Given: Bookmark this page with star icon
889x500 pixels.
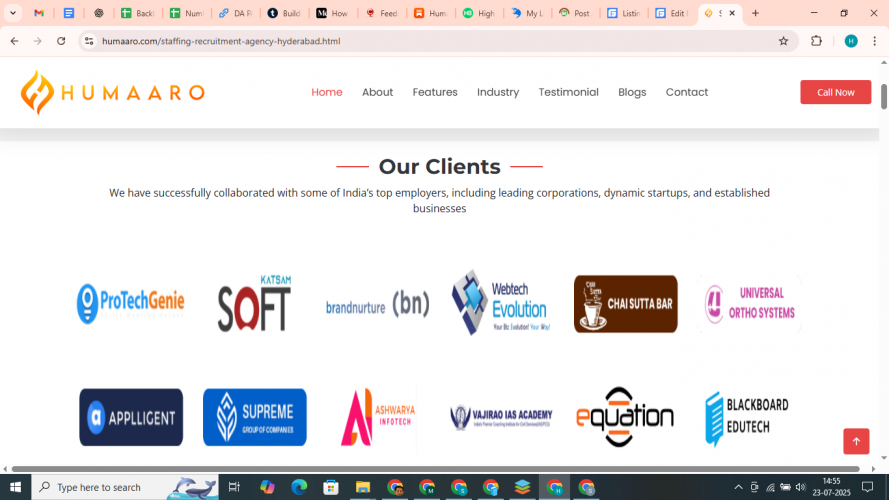Looking at the screenshot, I should point(784,41).
